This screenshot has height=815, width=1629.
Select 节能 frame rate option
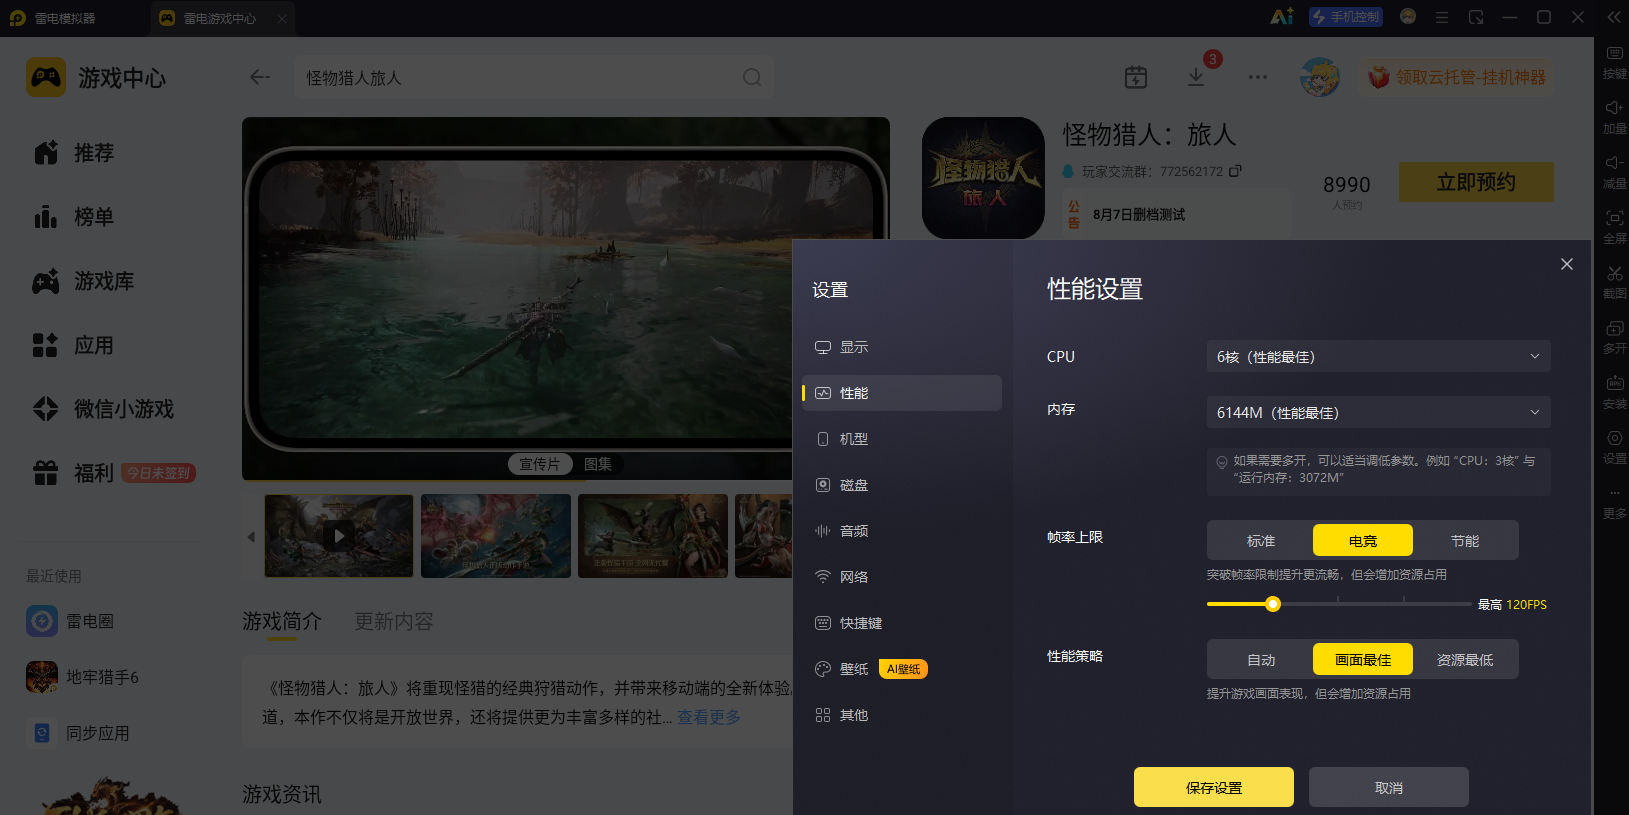click(1465, 540)
